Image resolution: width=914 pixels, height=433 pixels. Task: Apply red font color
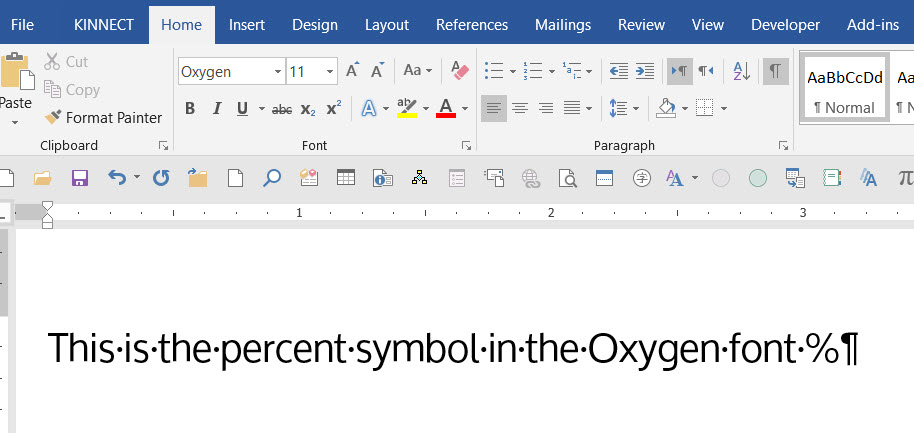[x=446, y=108]
